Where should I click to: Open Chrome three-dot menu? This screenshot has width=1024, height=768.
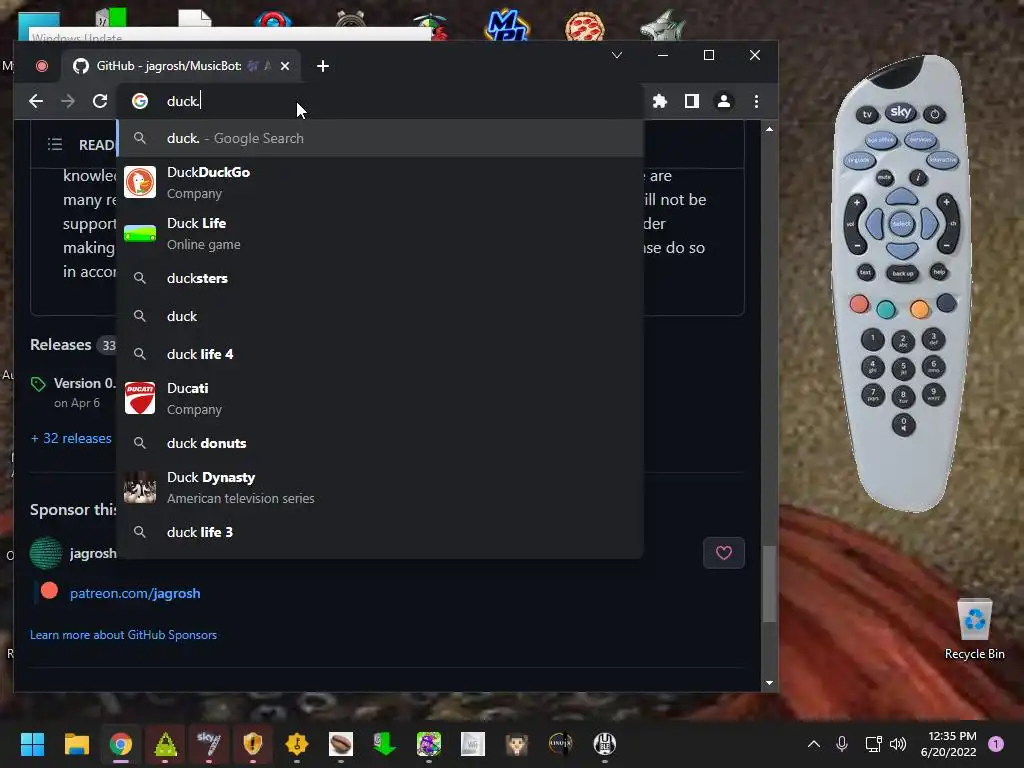coord(756,101)
